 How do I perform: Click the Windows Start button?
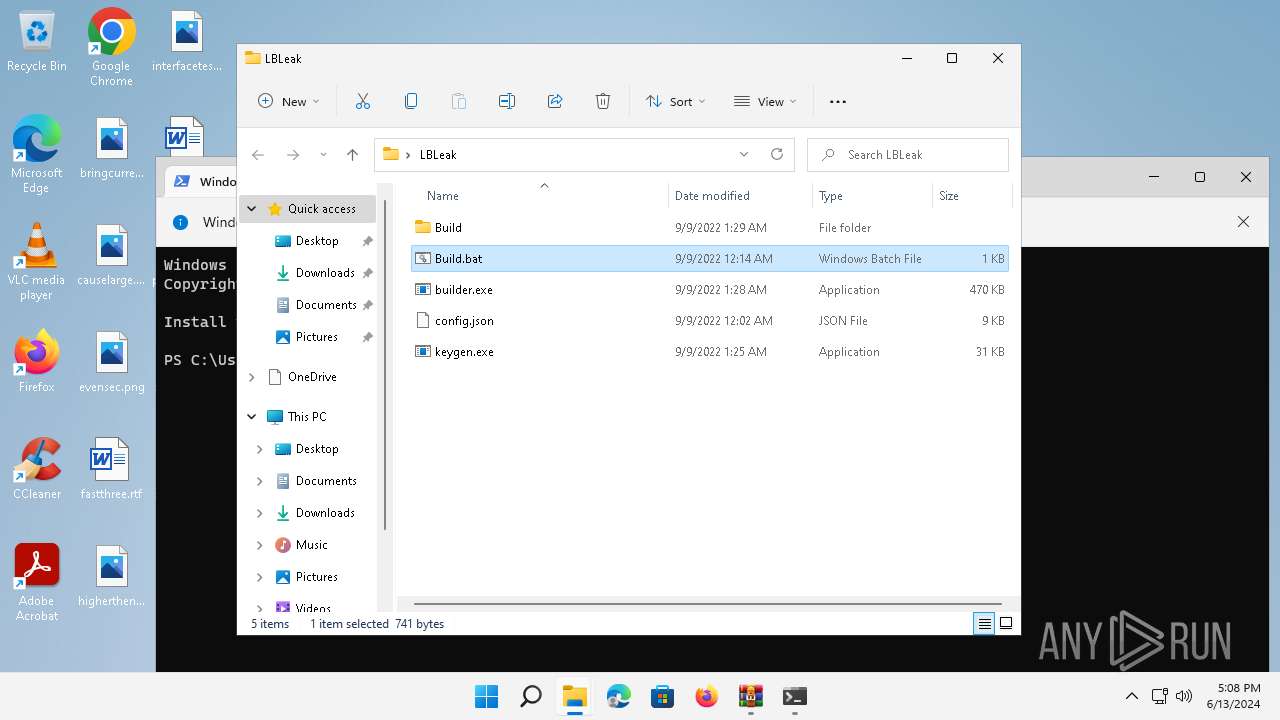pos(487,696)
